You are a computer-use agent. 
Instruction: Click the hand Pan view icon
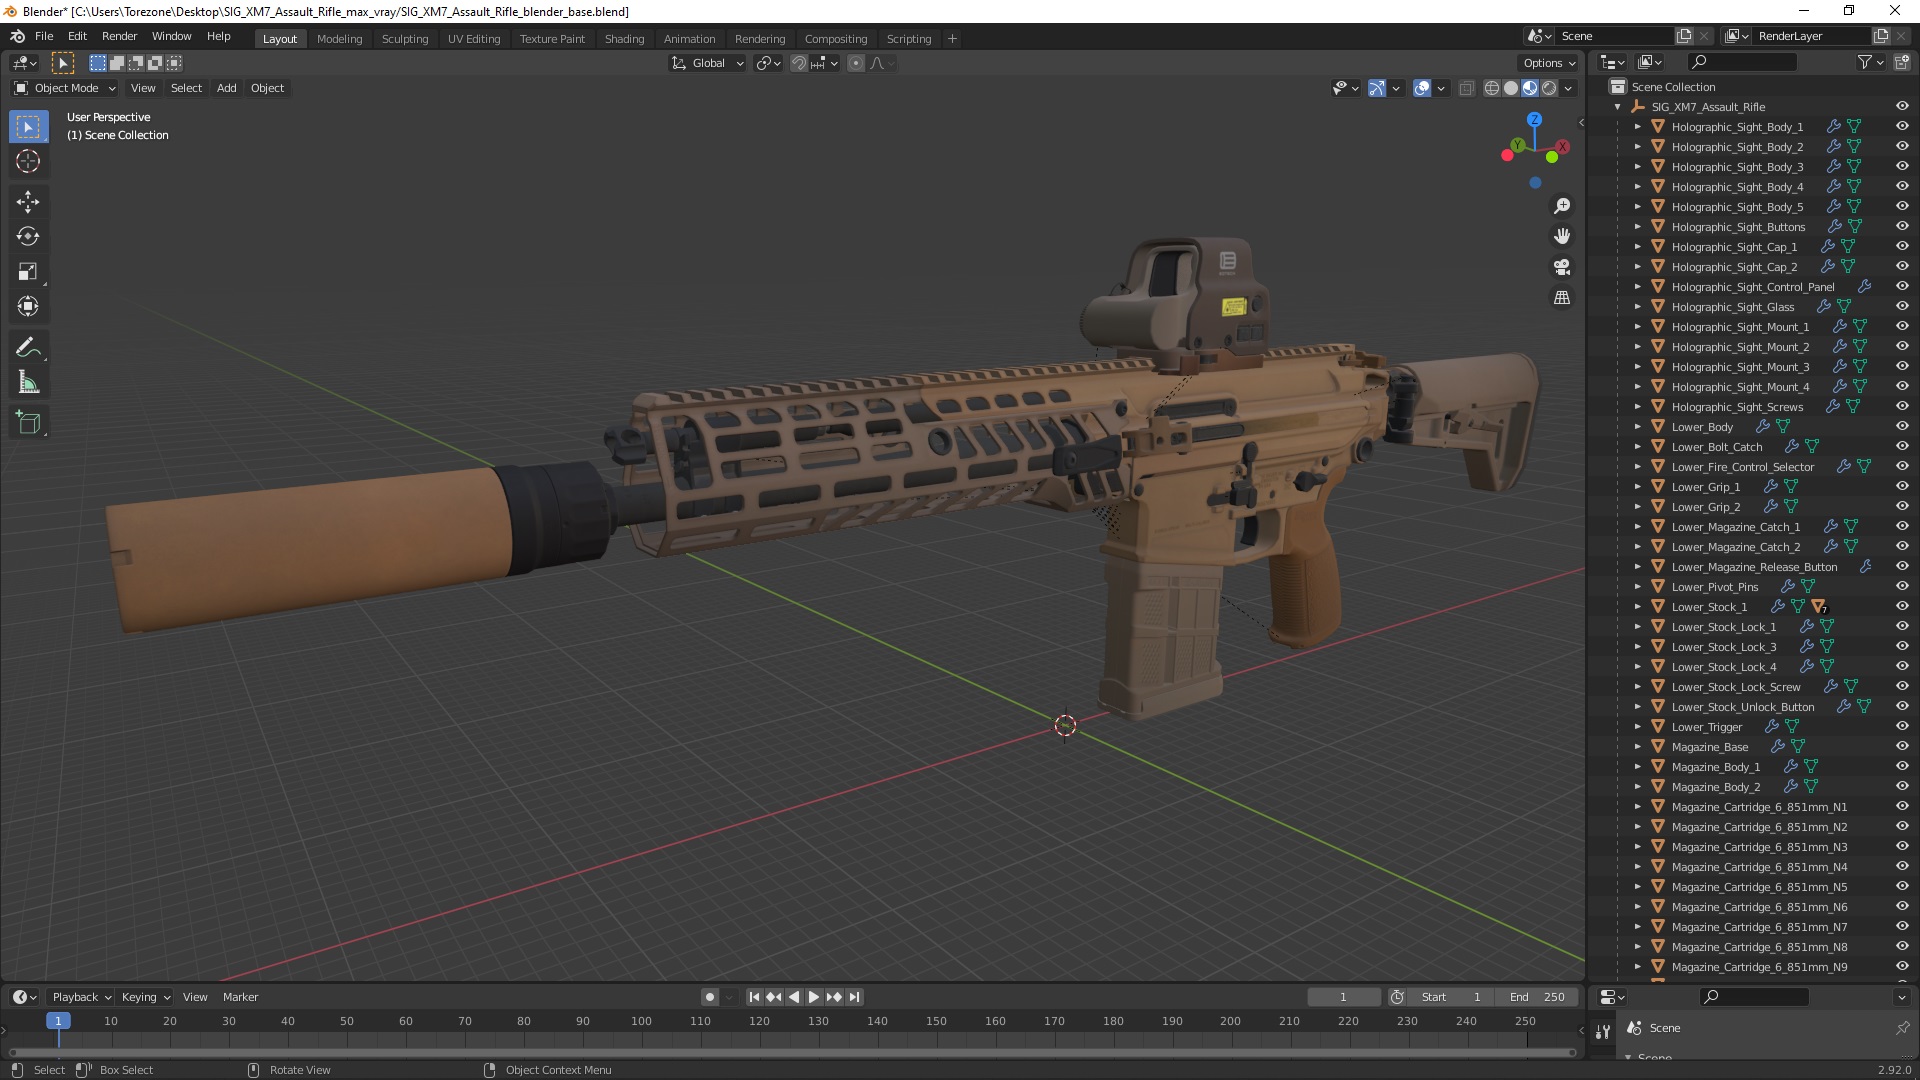point(1562,236)
